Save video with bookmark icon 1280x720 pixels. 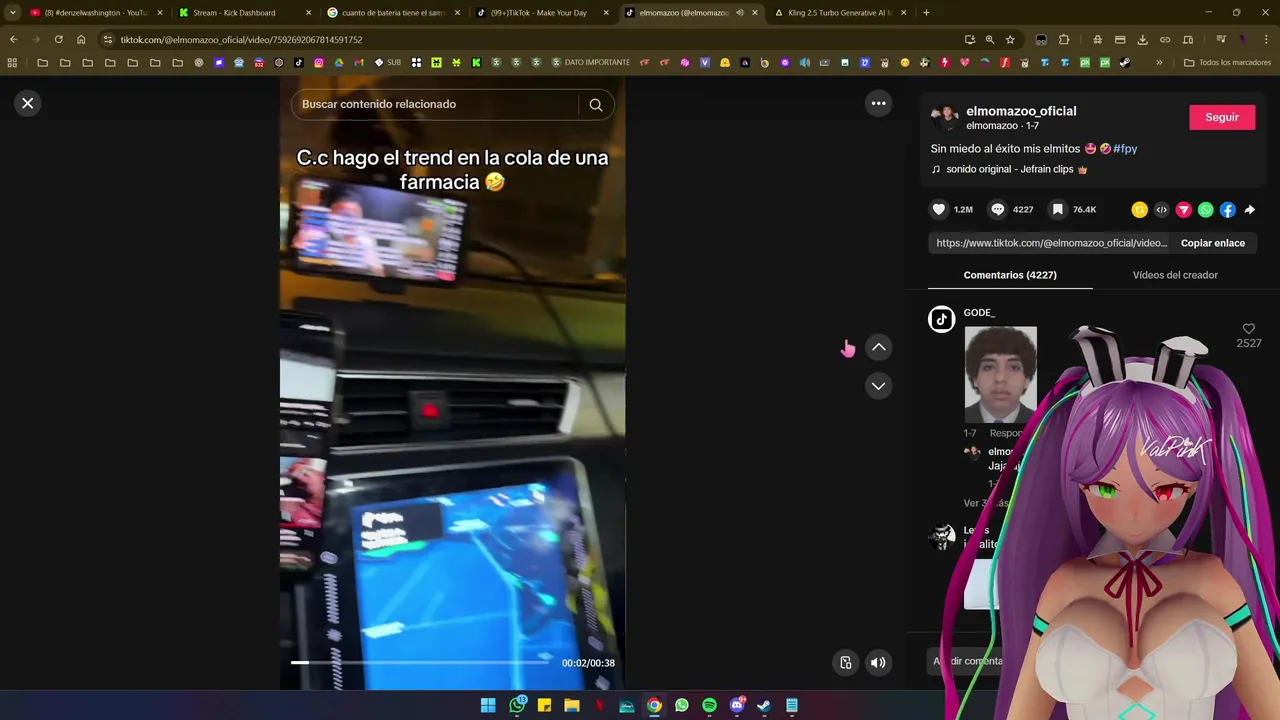click(x=1057, y=209)
